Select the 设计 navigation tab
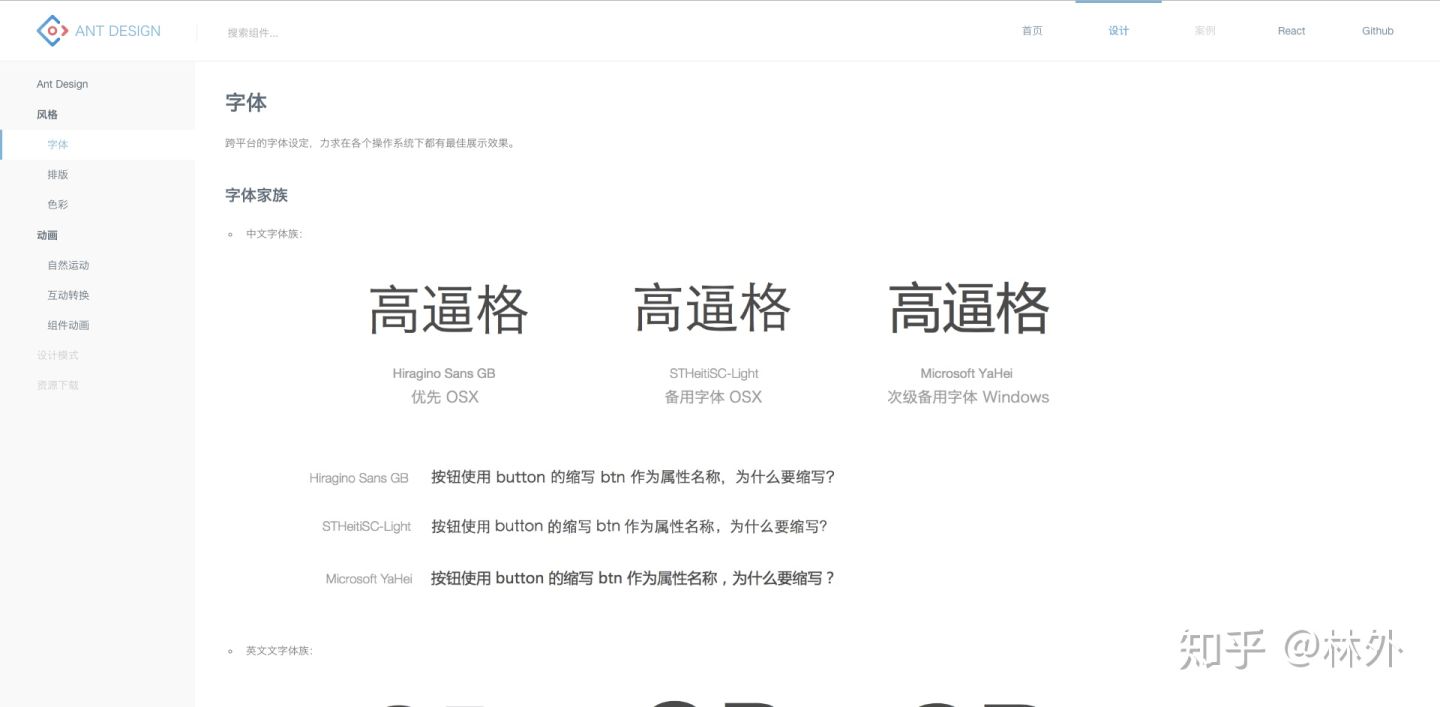 [1118, 31]
